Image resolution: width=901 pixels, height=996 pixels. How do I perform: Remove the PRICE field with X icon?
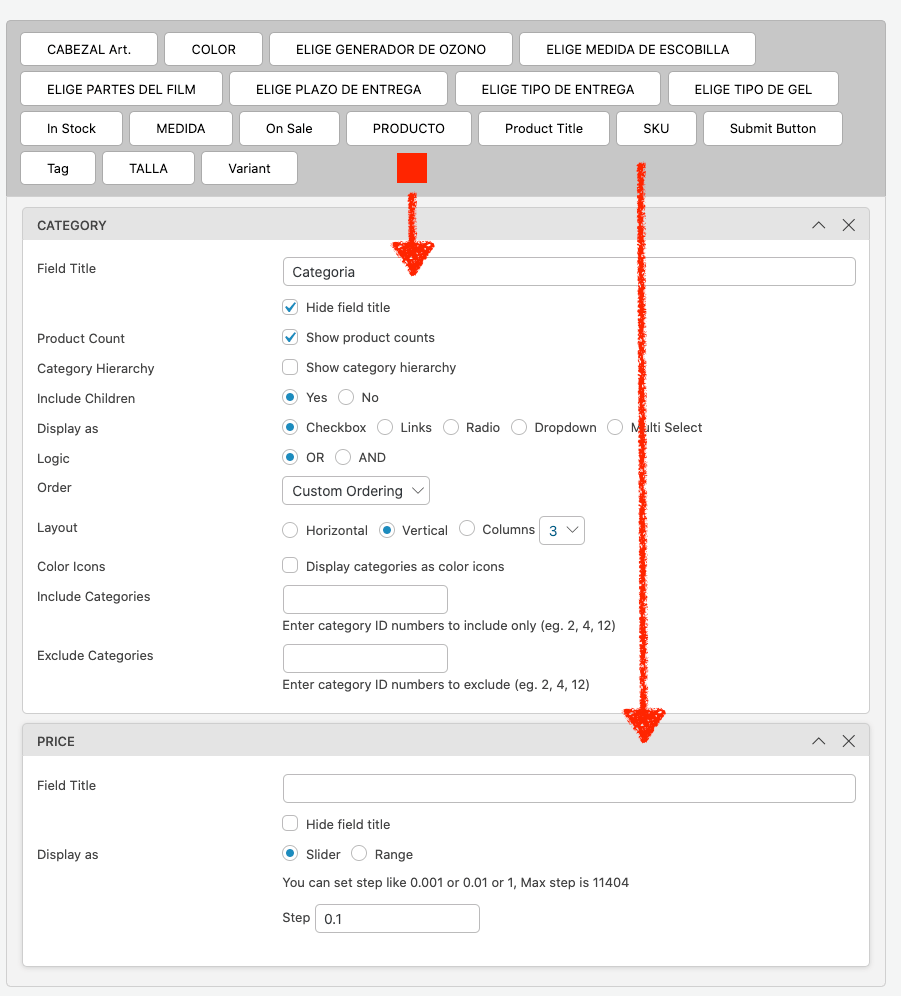(x=848, y=741)
